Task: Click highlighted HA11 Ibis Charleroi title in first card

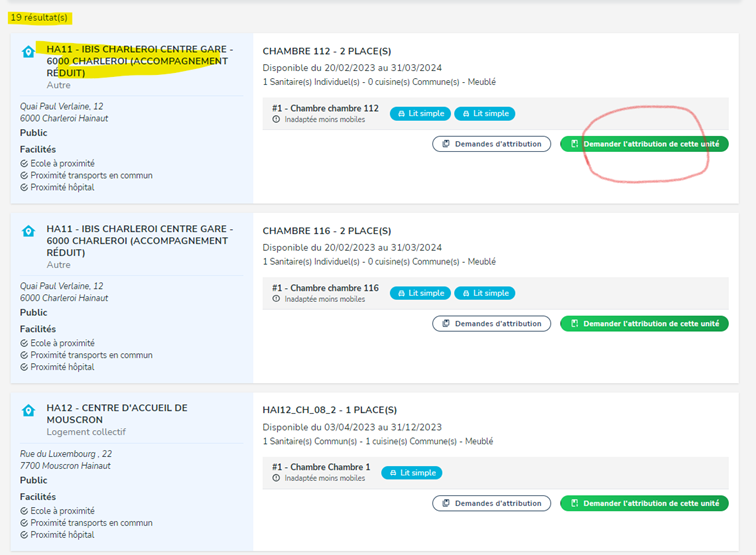Action: coord(139,61)
